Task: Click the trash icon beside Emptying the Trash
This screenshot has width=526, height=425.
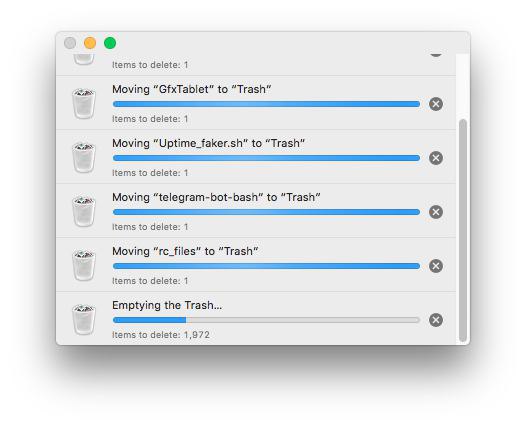Action: pos(84,320)
